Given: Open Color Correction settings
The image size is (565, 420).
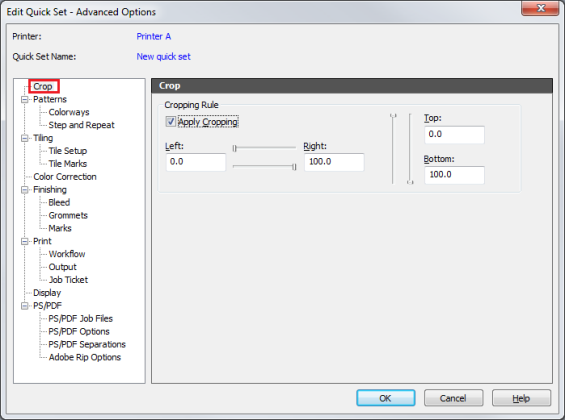Looking at the screenshot, I should [65, 177].
